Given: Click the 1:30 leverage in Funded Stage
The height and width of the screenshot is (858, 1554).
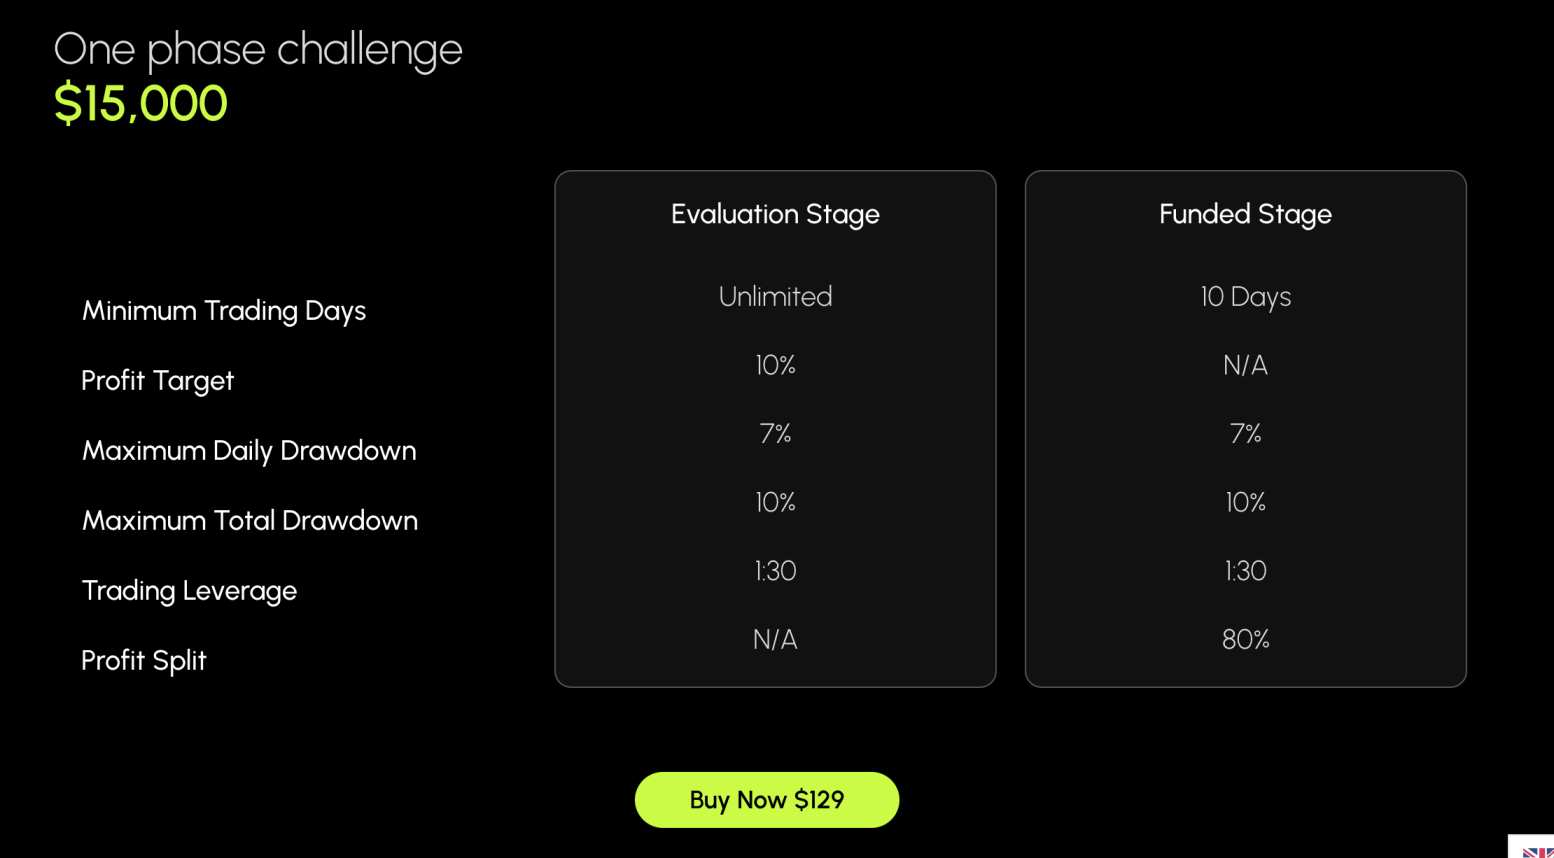Looking at the screenshot, I should click(x=1245, y=571).
